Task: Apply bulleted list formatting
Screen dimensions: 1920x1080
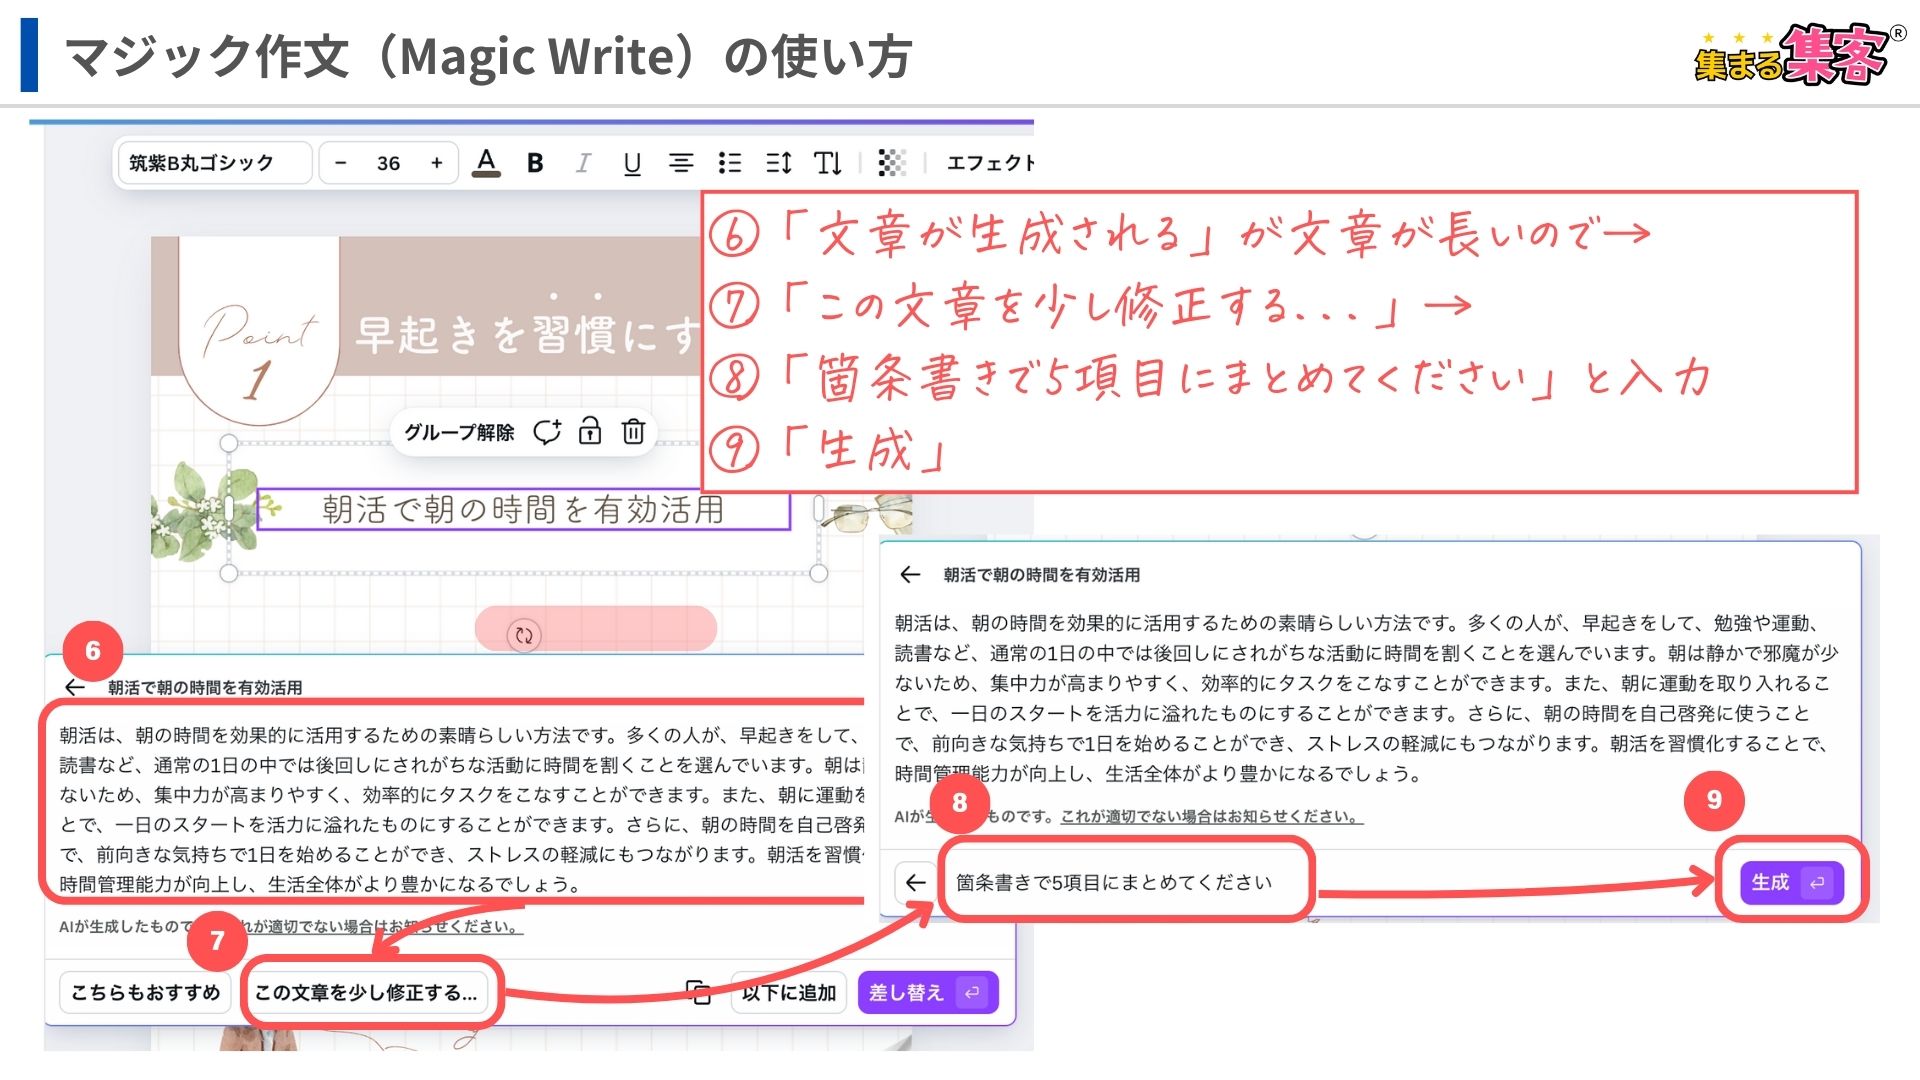Action: pyautogui.click(x=730, y=163)
